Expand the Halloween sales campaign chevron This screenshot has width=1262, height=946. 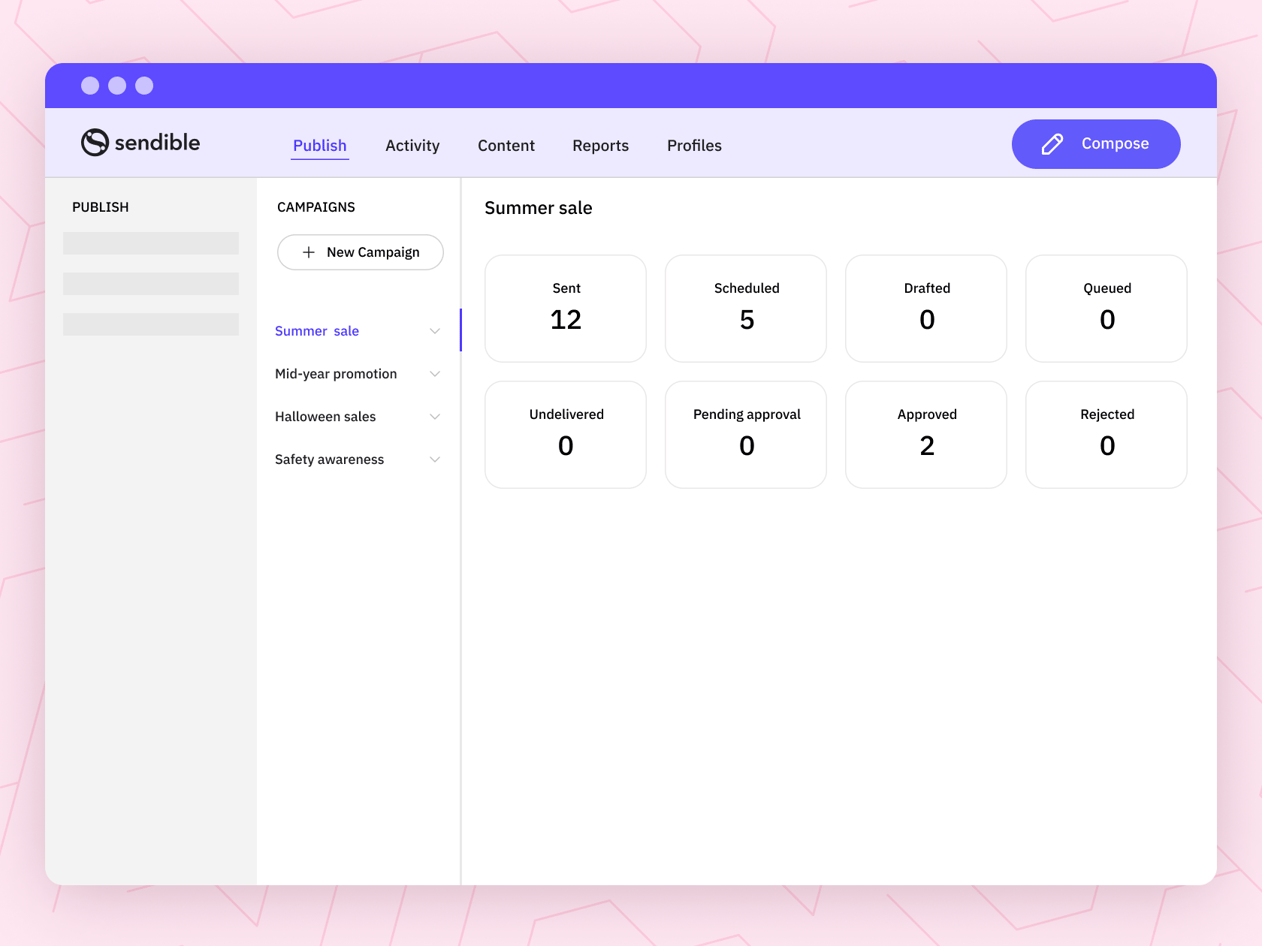(435, 416)
